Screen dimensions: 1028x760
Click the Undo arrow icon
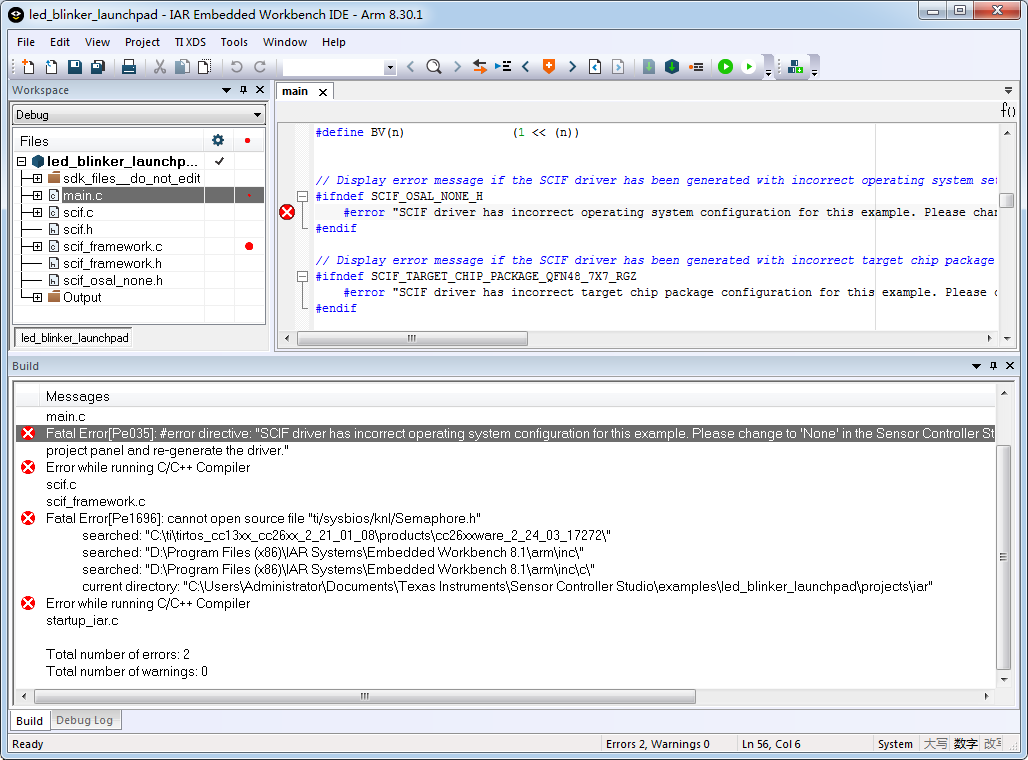tap(237, 66)
